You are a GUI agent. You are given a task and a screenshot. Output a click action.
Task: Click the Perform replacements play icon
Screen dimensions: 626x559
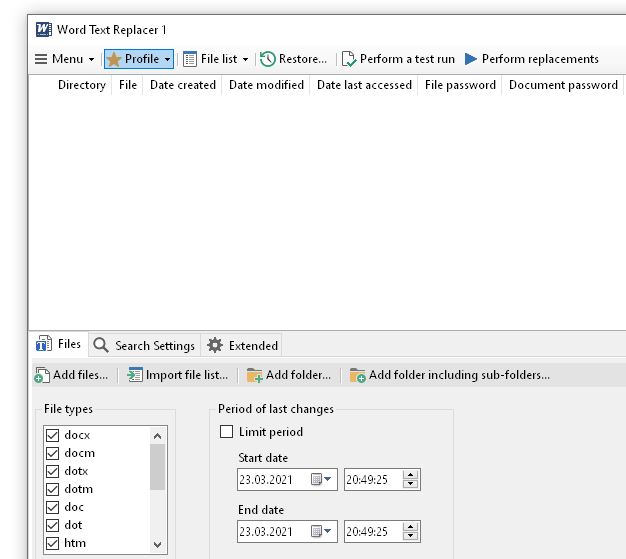click(x=471, y=59)
